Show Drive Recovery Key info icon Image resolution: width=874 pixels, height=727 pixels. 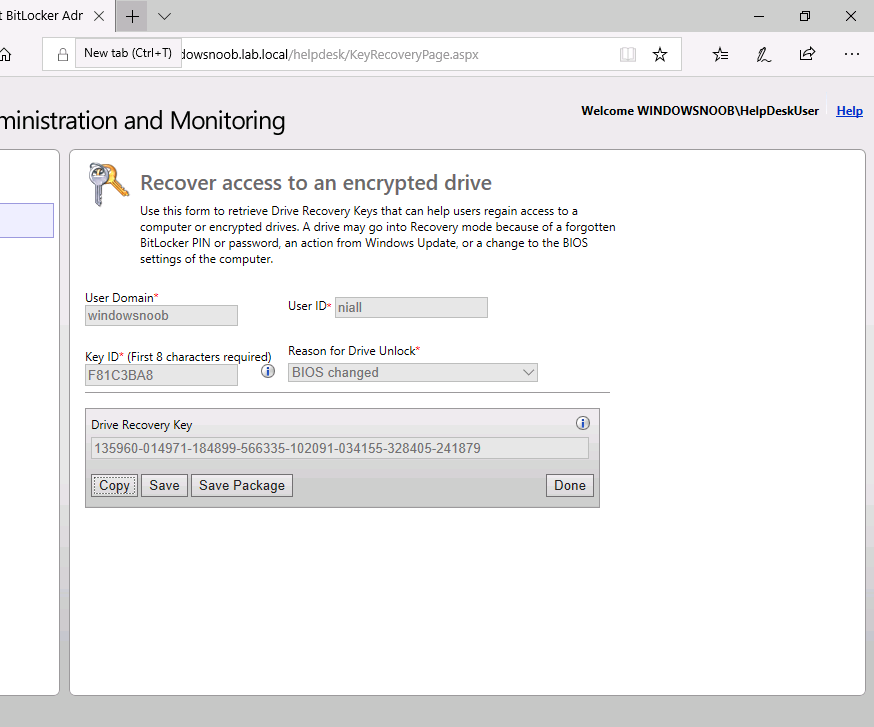(x=582, y=423)
